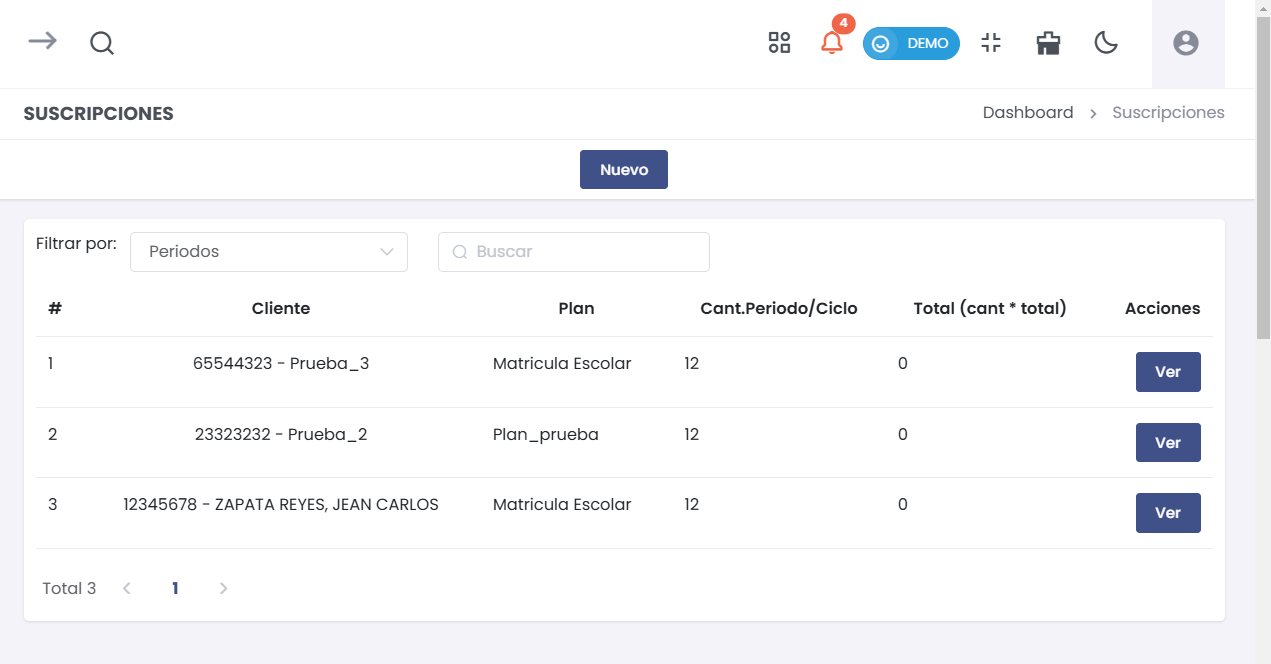Click Ver for 23323232 - Prueba_2 row
The width and height of the screenshot is (1271, 664).
[1167, 443]
